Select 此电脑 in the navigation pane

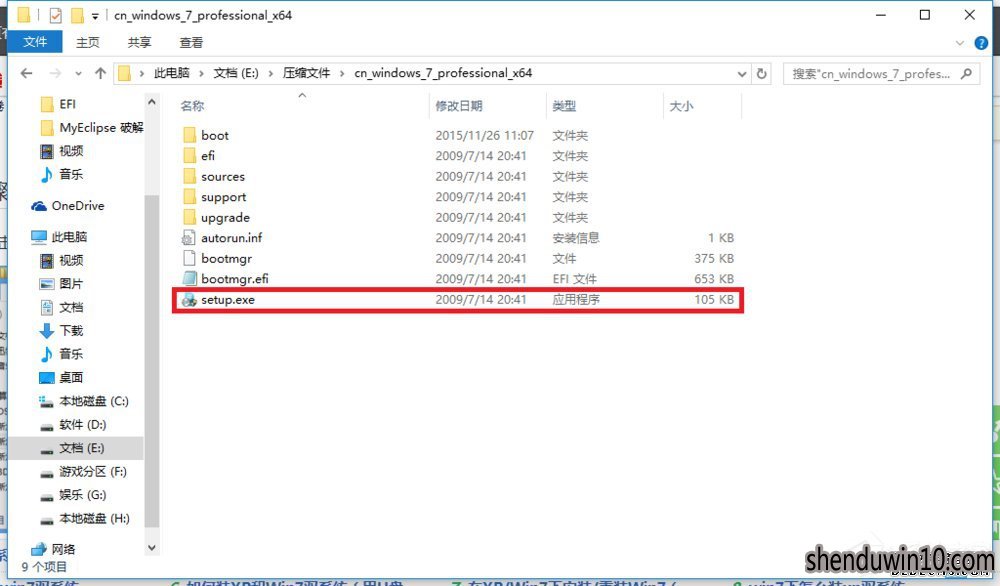pos(59,237)
